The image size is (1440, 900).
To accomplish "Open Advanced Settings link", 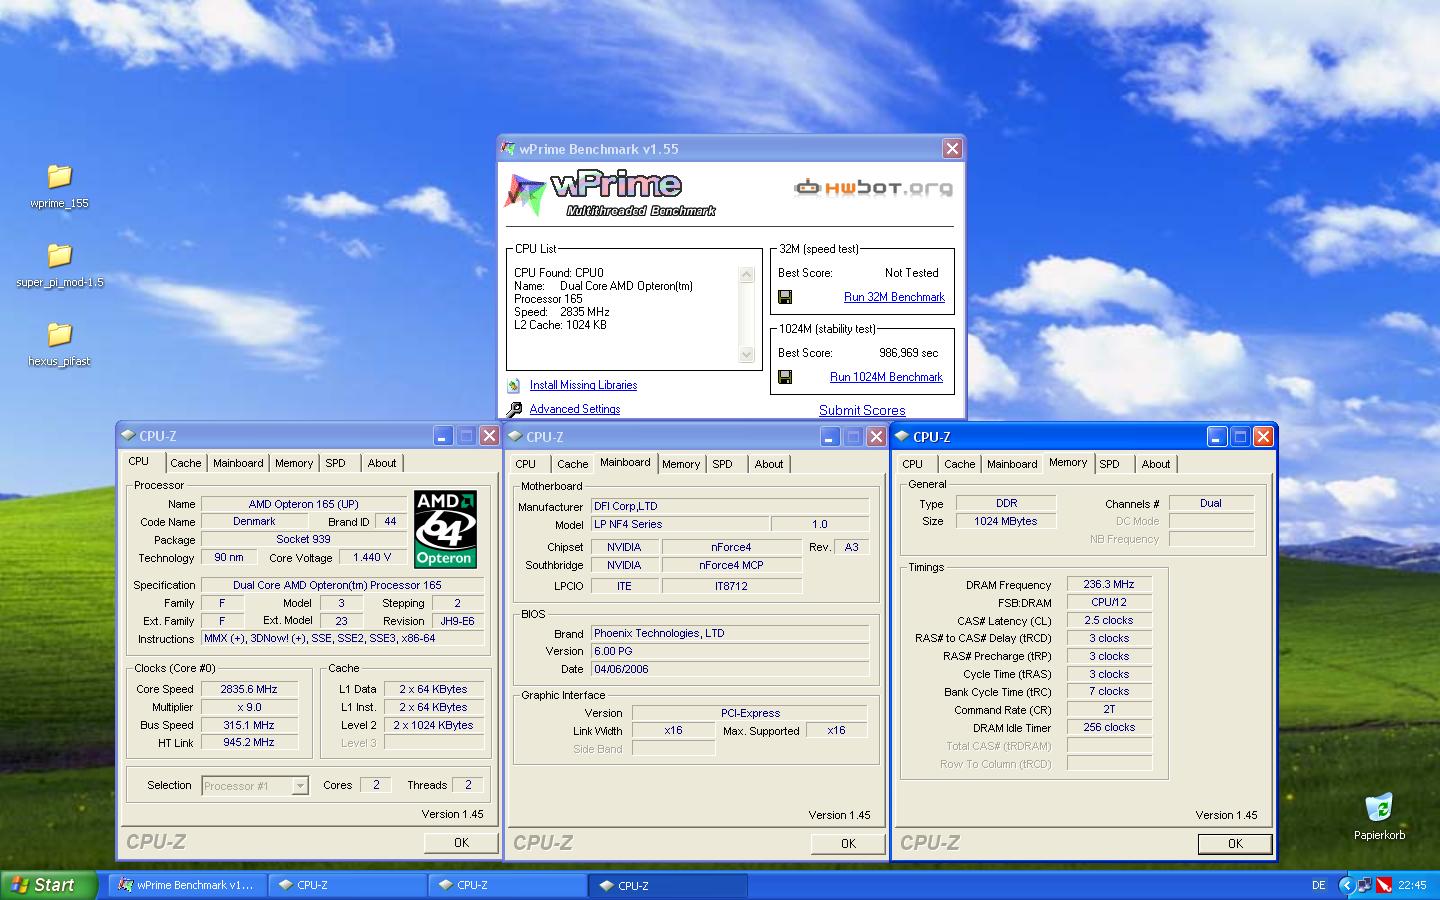I will pos(575,409).
